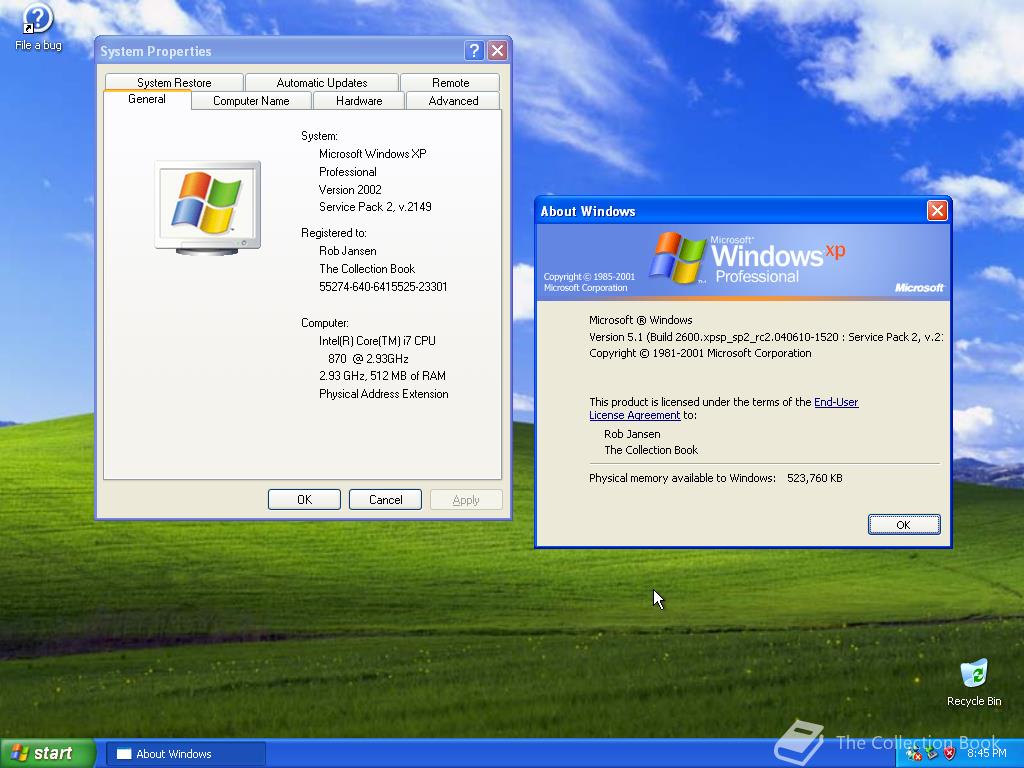Click the help question mark in System Properties

474,51
